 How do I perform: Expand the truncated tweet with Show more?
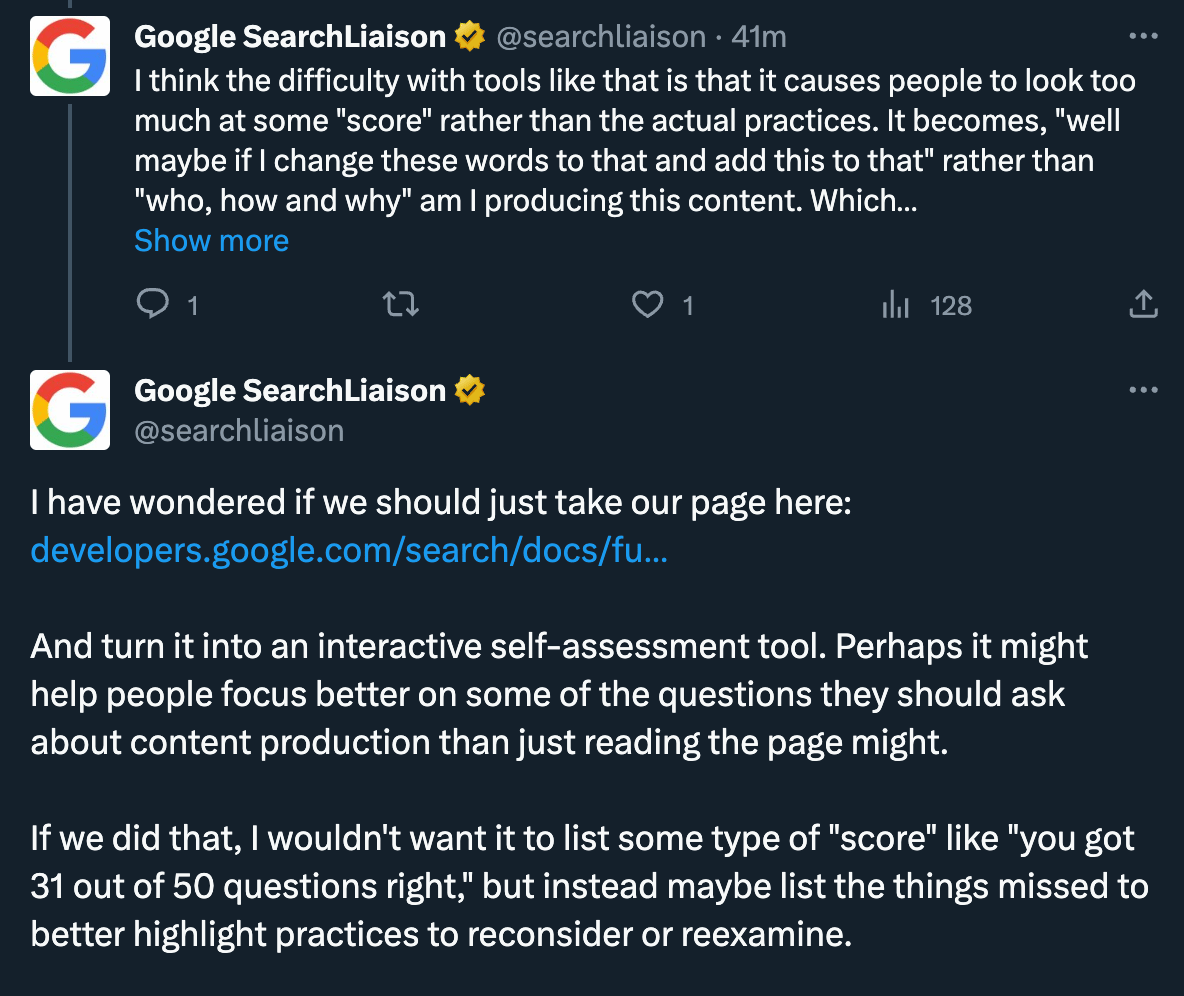tap(211, 241)
